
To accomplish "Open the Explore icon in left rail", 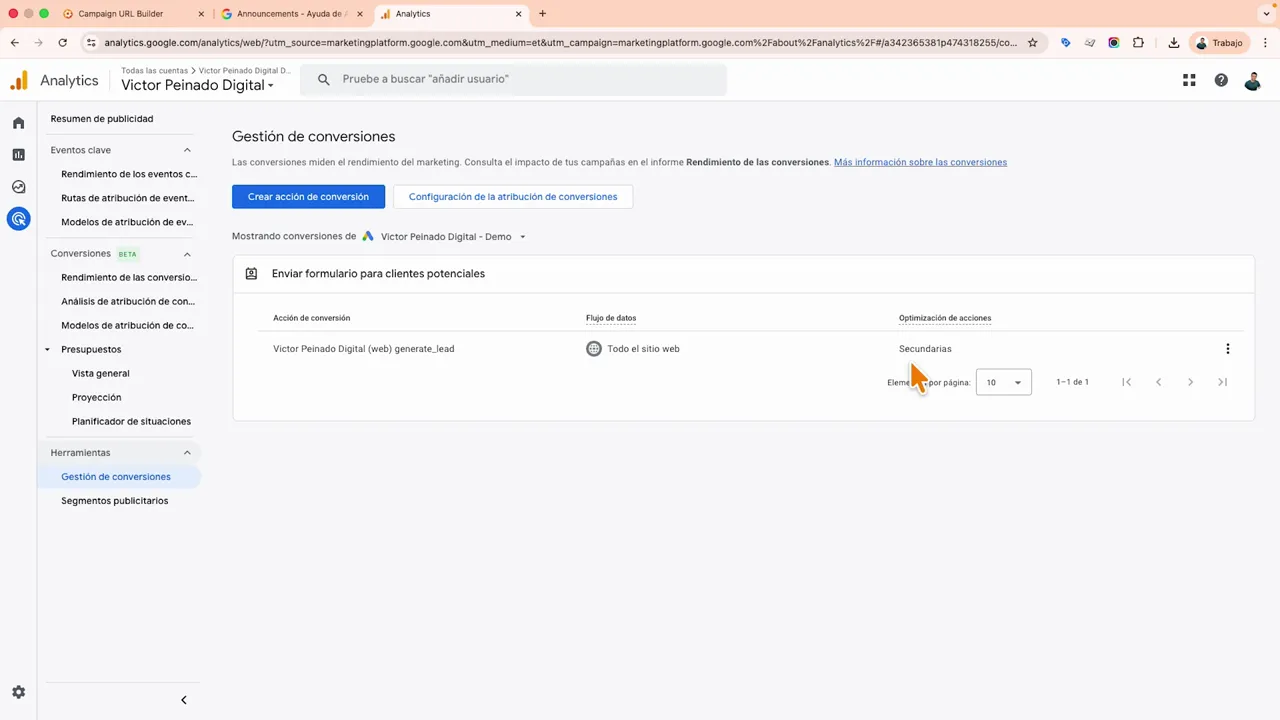I will point(18,187).
